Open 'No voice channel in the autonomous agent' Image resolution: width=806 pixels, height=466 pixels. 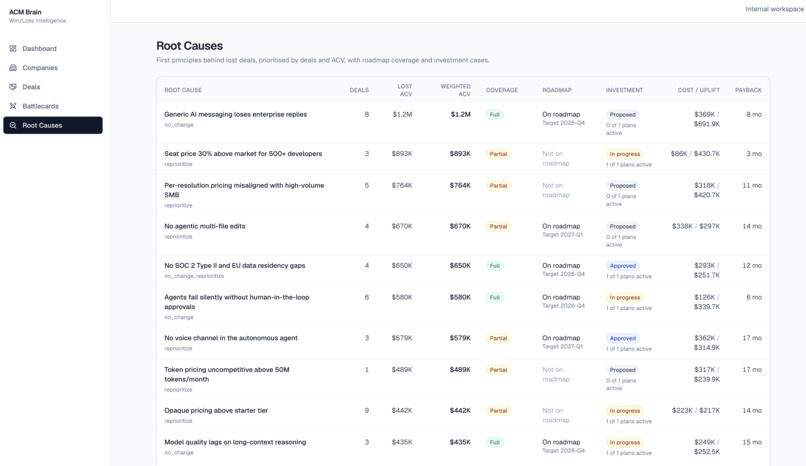463,343
